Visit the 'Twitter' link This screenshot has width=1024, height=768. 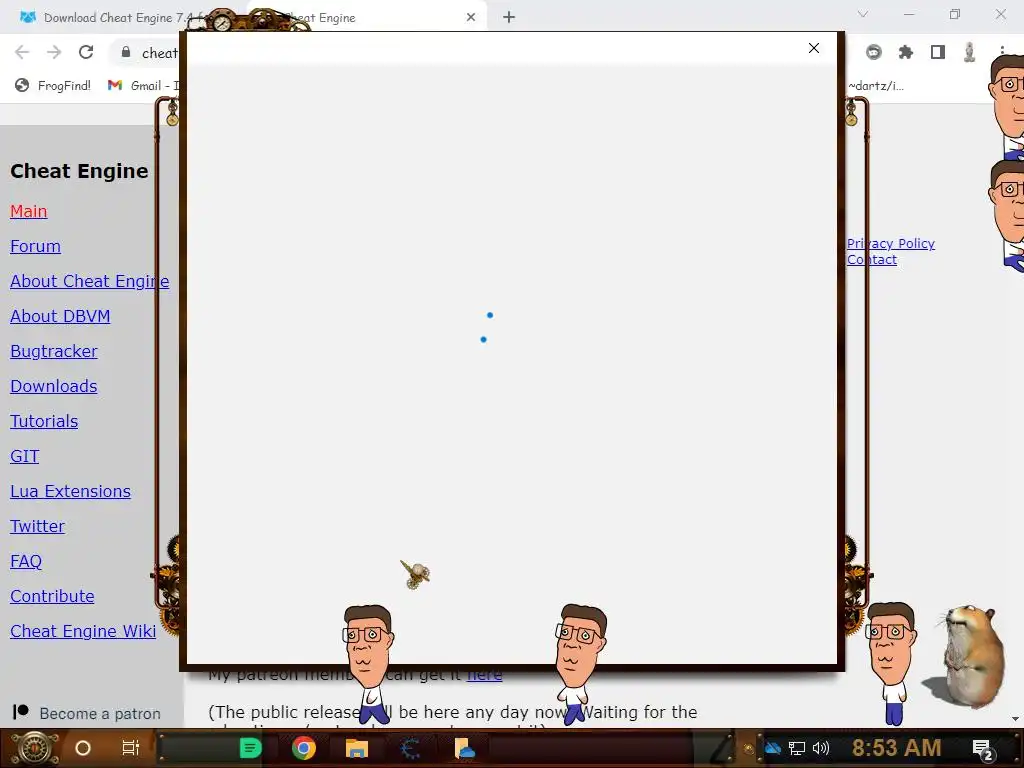tap(37, 526)
